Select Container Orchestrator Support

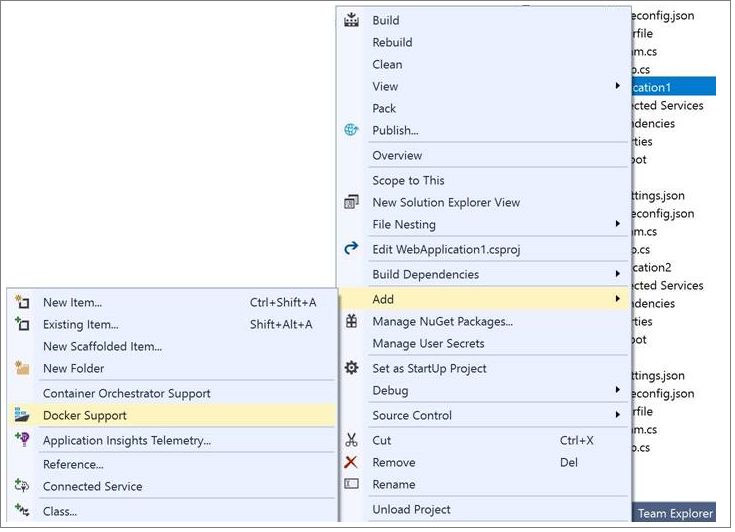126,393
